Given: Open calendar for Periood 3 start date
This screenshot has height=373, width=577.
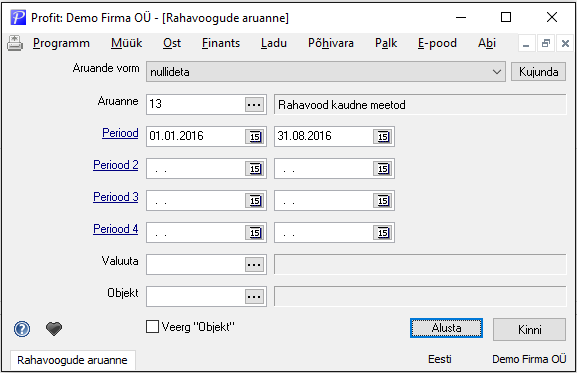Looking at the screenshot, I should tap(255, 201).
